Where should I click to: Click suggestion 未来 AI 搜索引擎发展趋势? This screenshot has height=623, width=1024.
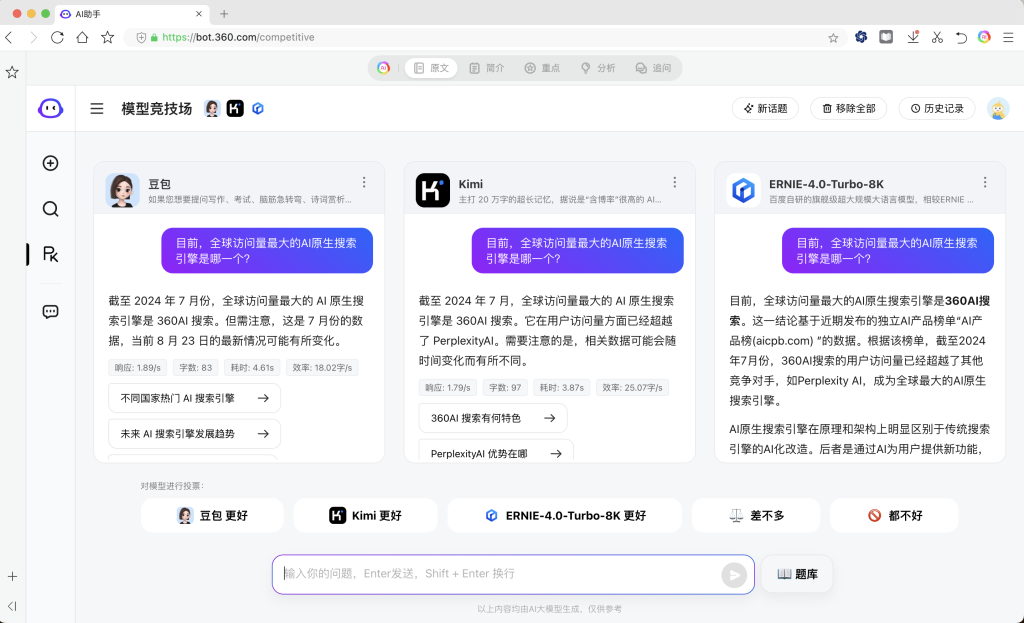[195, 434]
